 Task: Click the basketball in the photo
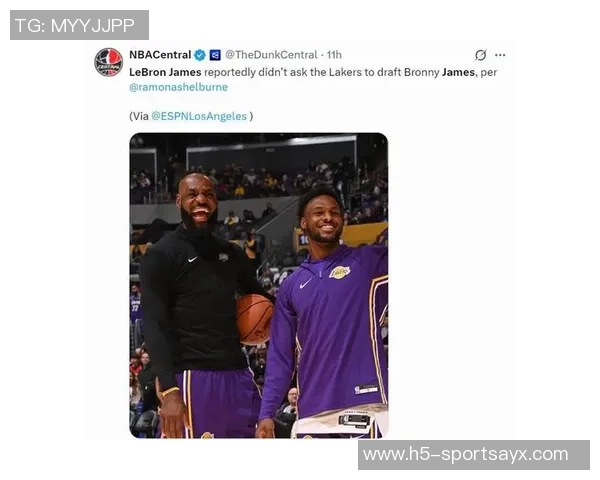[x=254, y=319]
